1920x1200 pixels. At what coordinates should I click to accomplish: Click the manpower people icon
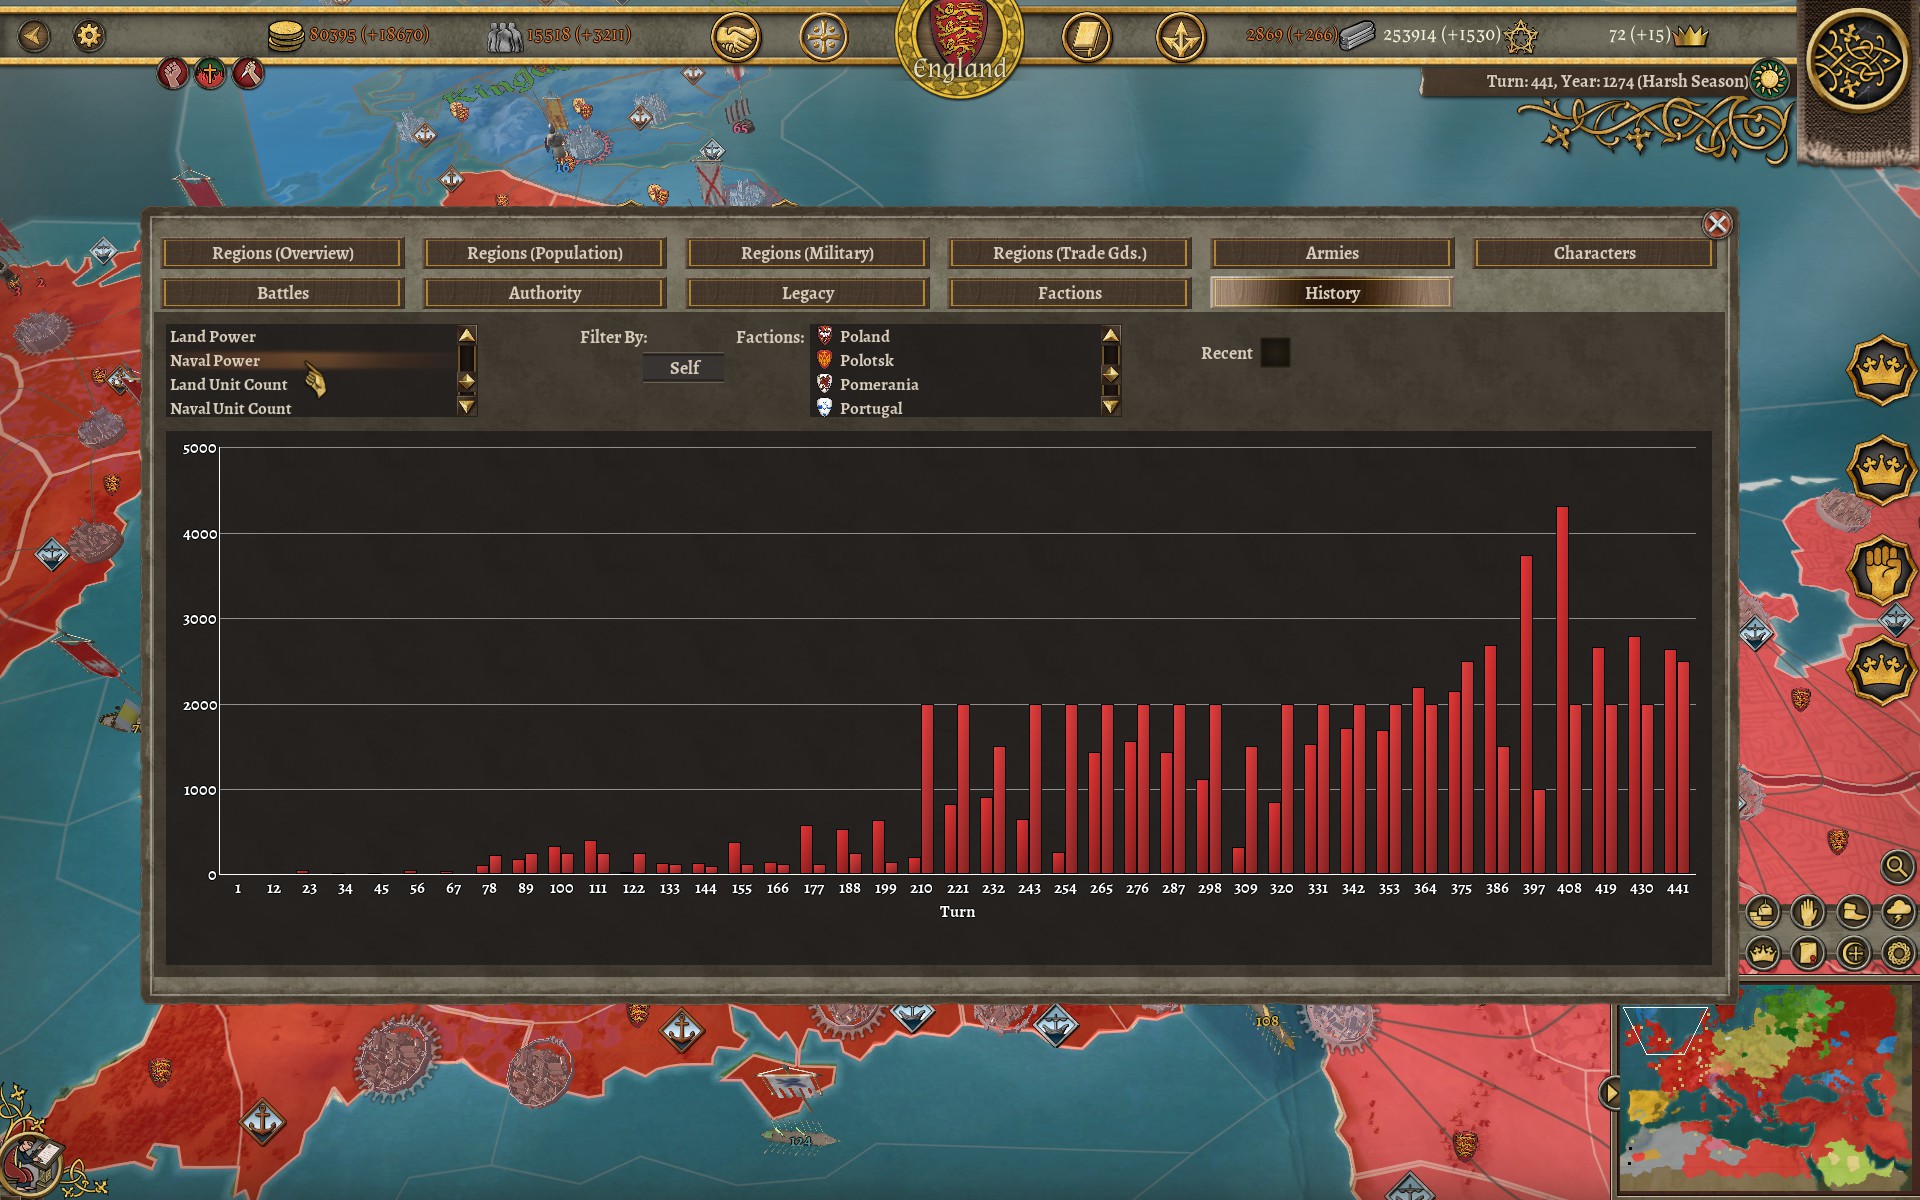504,37
